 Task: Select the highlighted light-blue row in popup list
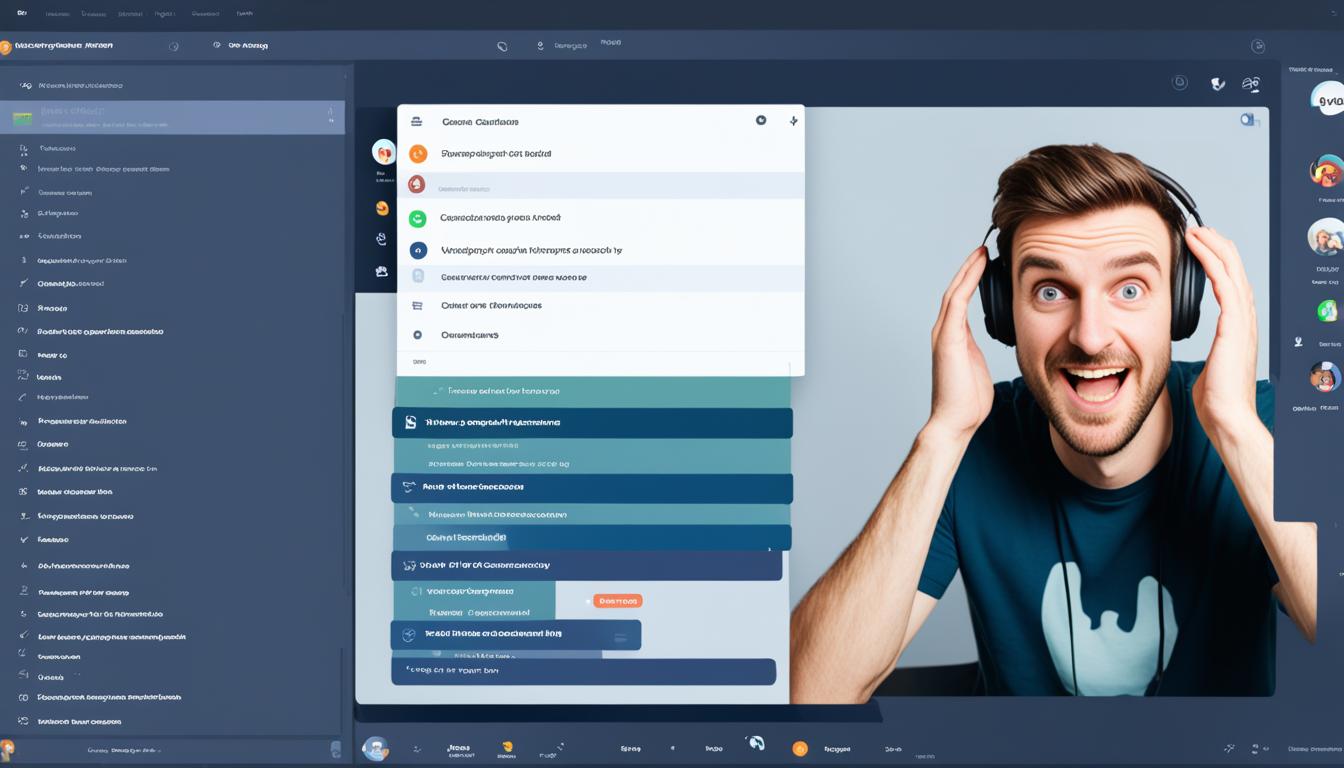tap(600, 186)
